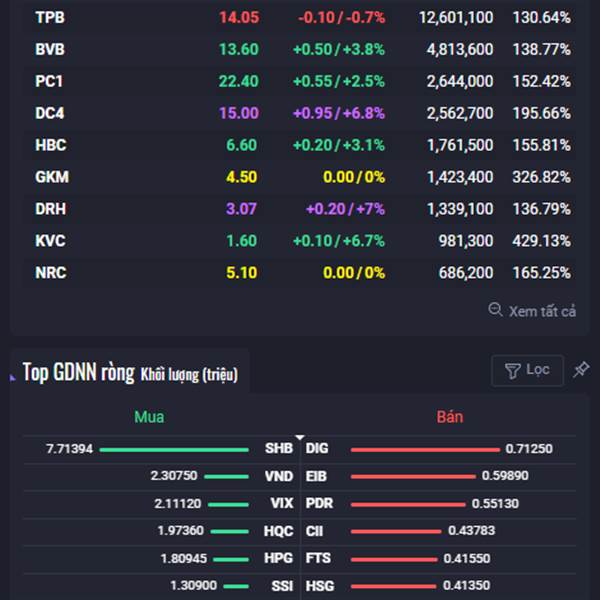
Task: Click the percentage 429.13%
Action: pos(541,241)
